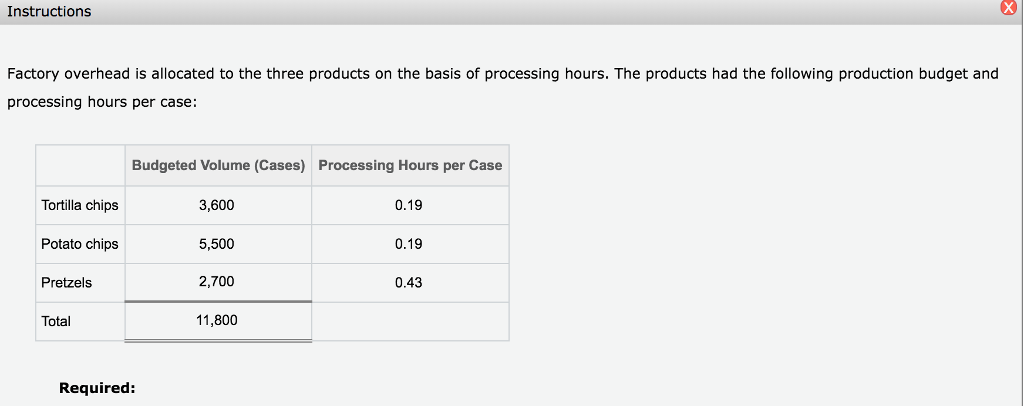
Task: Close the Instructions panel with red X
Action: 1007,11
